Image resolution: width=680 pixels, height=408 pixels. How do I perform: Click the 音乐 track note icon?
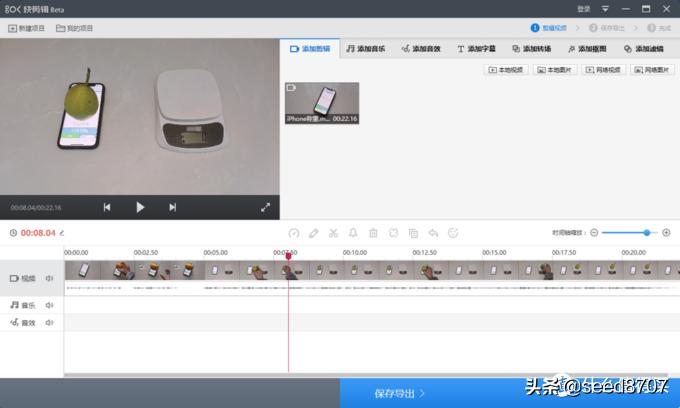click(x=14, y=305)
